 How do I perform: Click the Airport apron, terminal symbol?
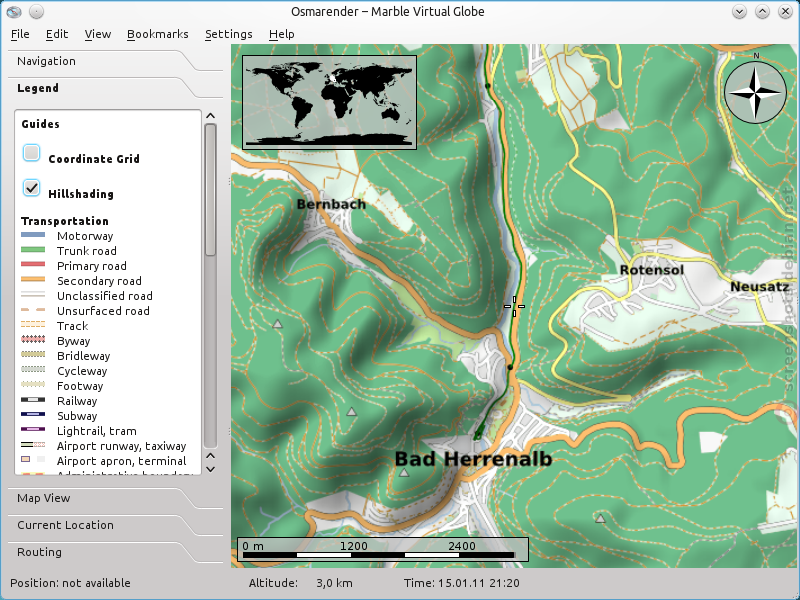click(33, 459)
